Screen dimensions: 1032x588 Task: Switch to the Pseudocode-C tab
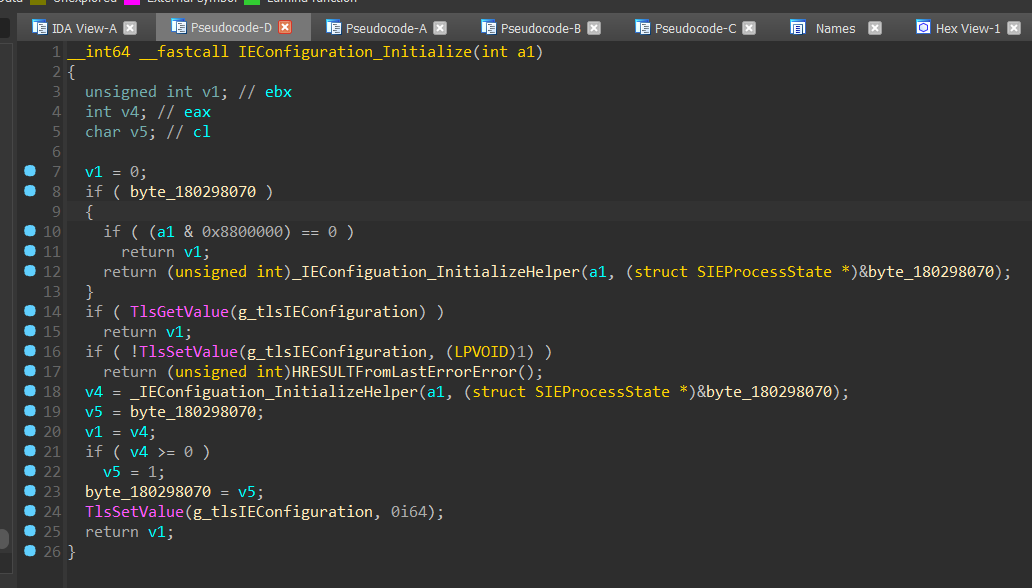point(695,28)
